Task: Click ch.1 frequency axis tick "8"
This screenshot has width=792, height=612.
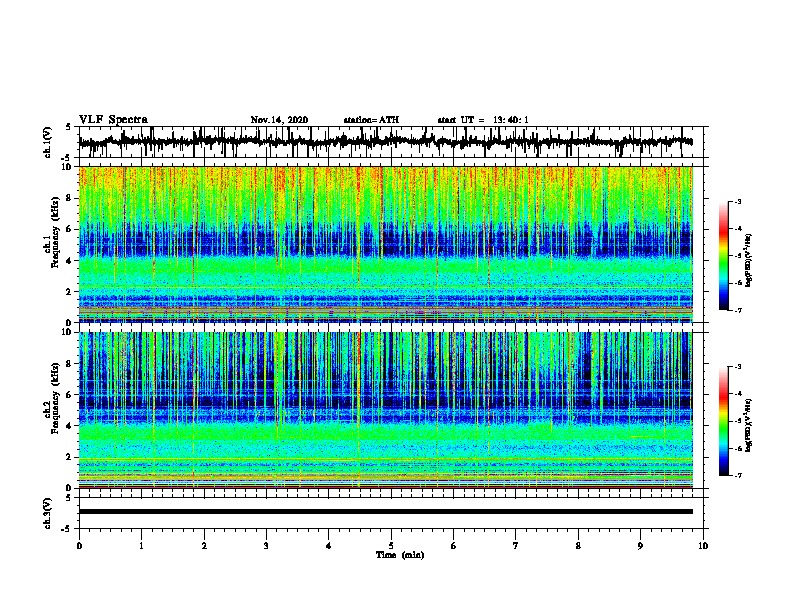Action: pos(70,198)
